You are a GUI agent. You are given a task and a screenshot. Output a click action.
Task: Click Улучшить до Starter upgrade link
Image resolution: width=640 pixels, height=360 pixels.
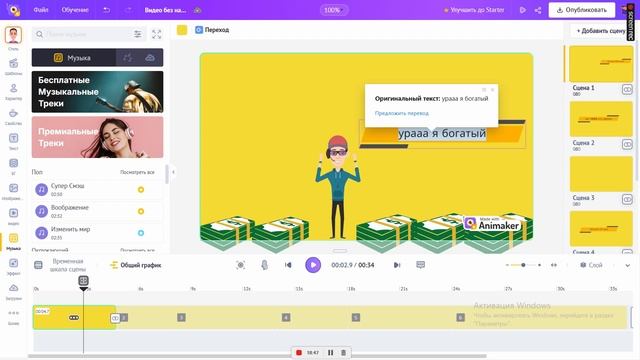tap(474, 10)
